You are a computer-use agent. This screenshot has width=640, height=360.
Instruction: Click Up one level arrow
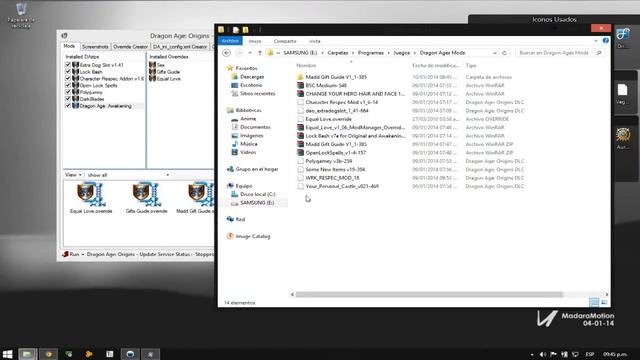point(260,53)
